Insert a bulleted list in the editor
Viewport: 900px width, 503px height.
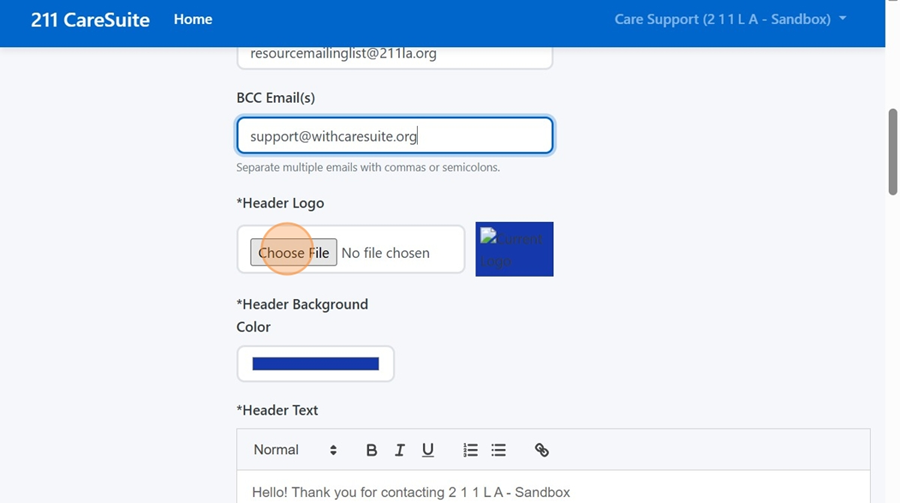coord(498,450)
